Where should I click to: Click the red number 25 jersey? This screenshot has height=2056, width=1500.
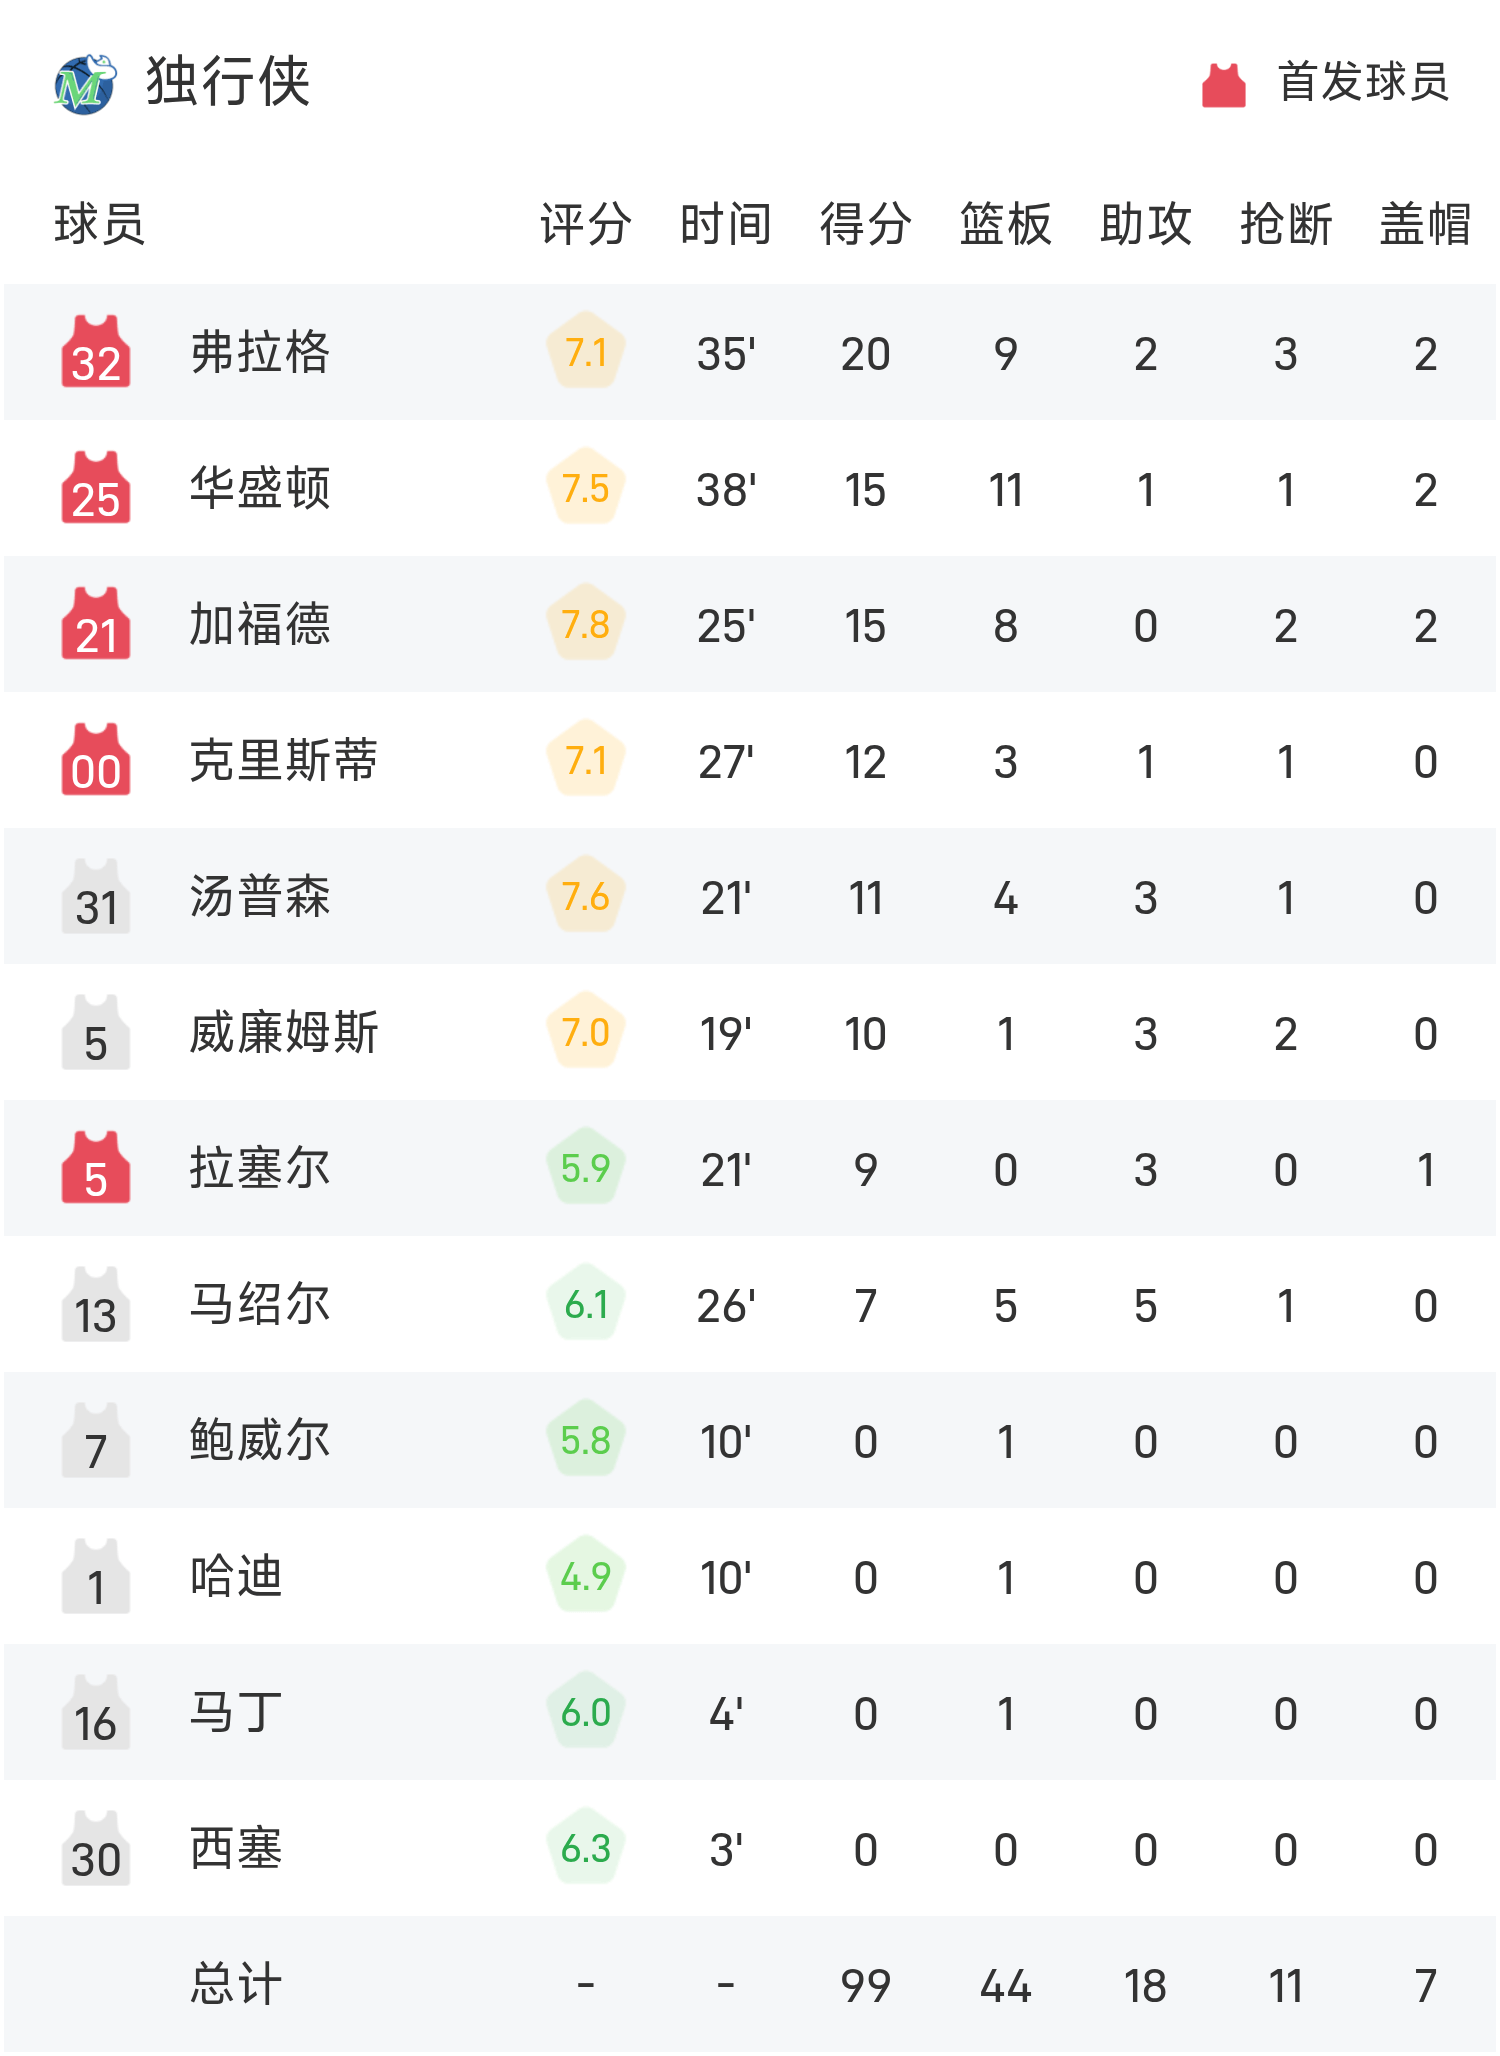click(x=96, y=489)
